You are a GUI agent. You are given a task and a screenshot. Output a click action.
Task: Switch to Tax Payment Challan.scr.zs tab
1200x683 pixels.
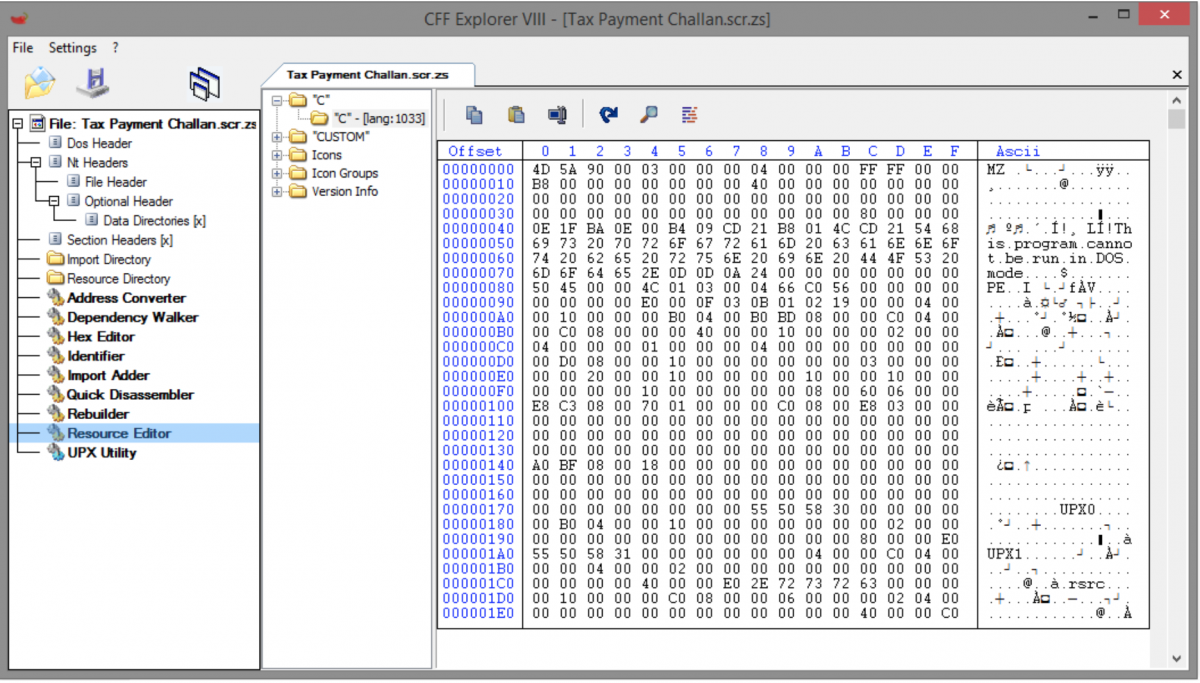(367, 75)
